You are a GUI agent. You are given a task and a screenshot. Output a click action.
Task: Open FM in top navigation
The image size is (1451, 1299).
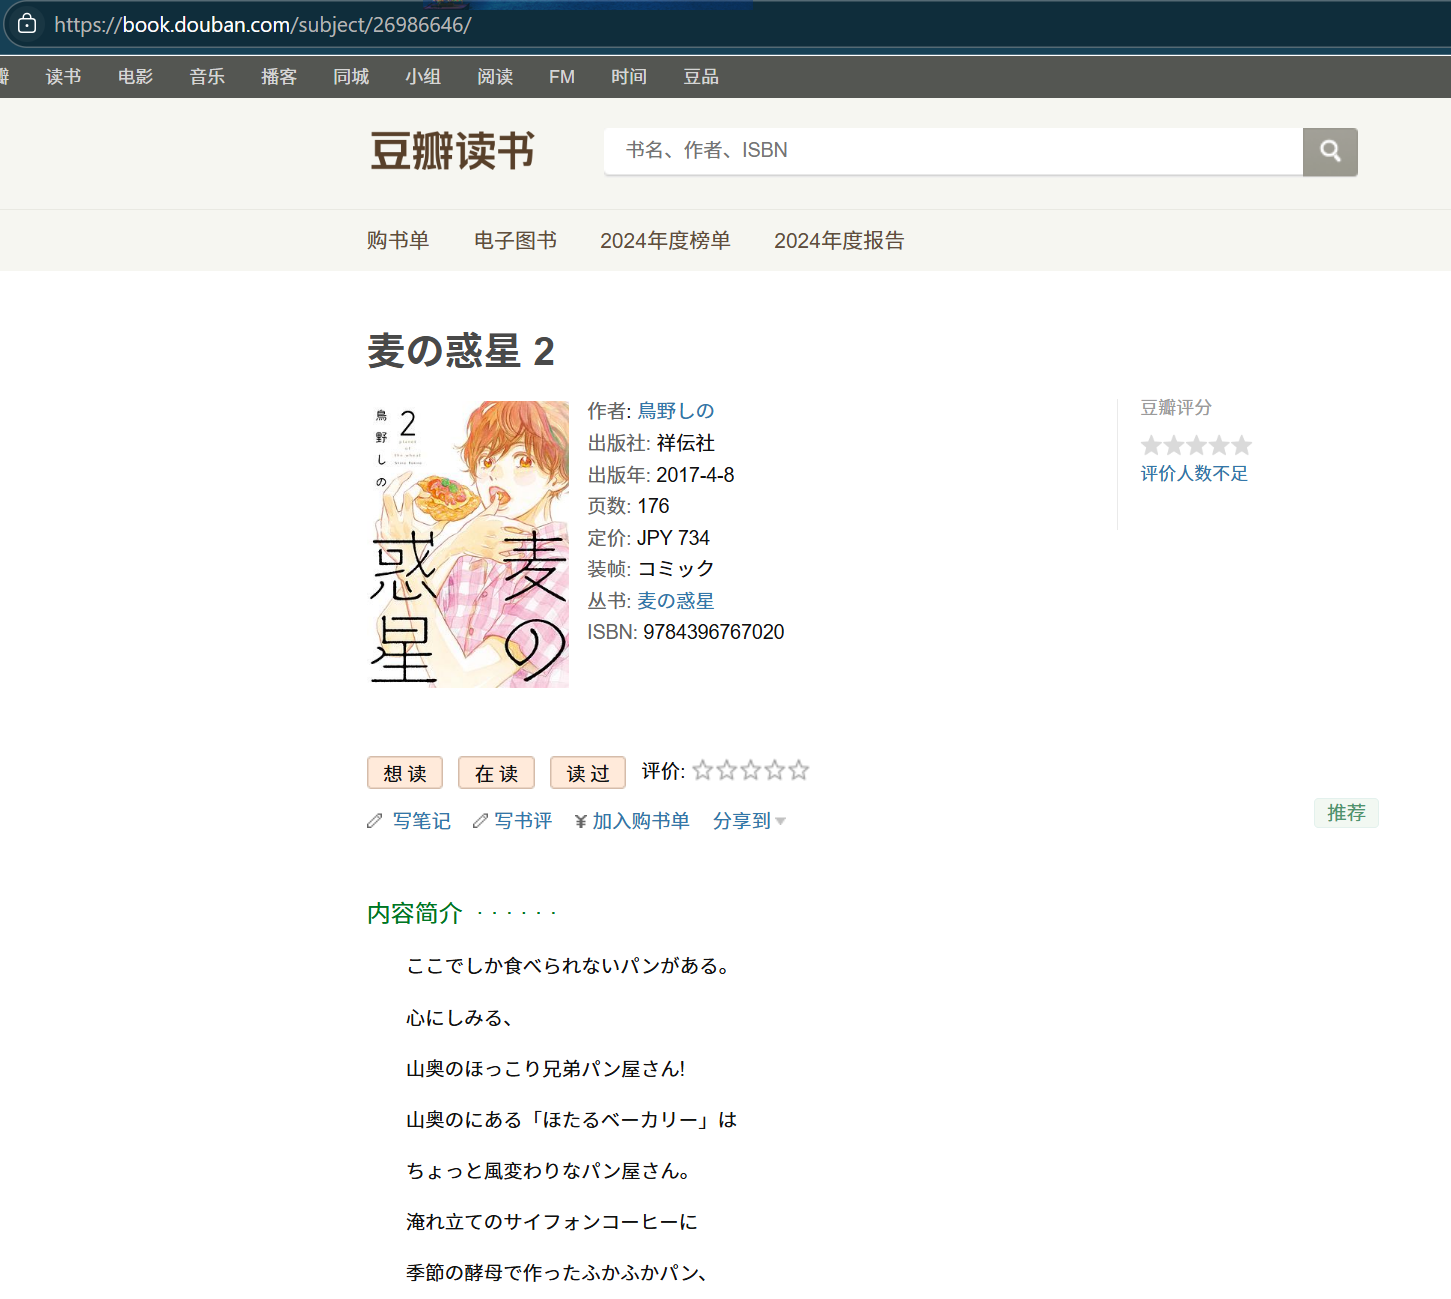(x=562, y=77)
